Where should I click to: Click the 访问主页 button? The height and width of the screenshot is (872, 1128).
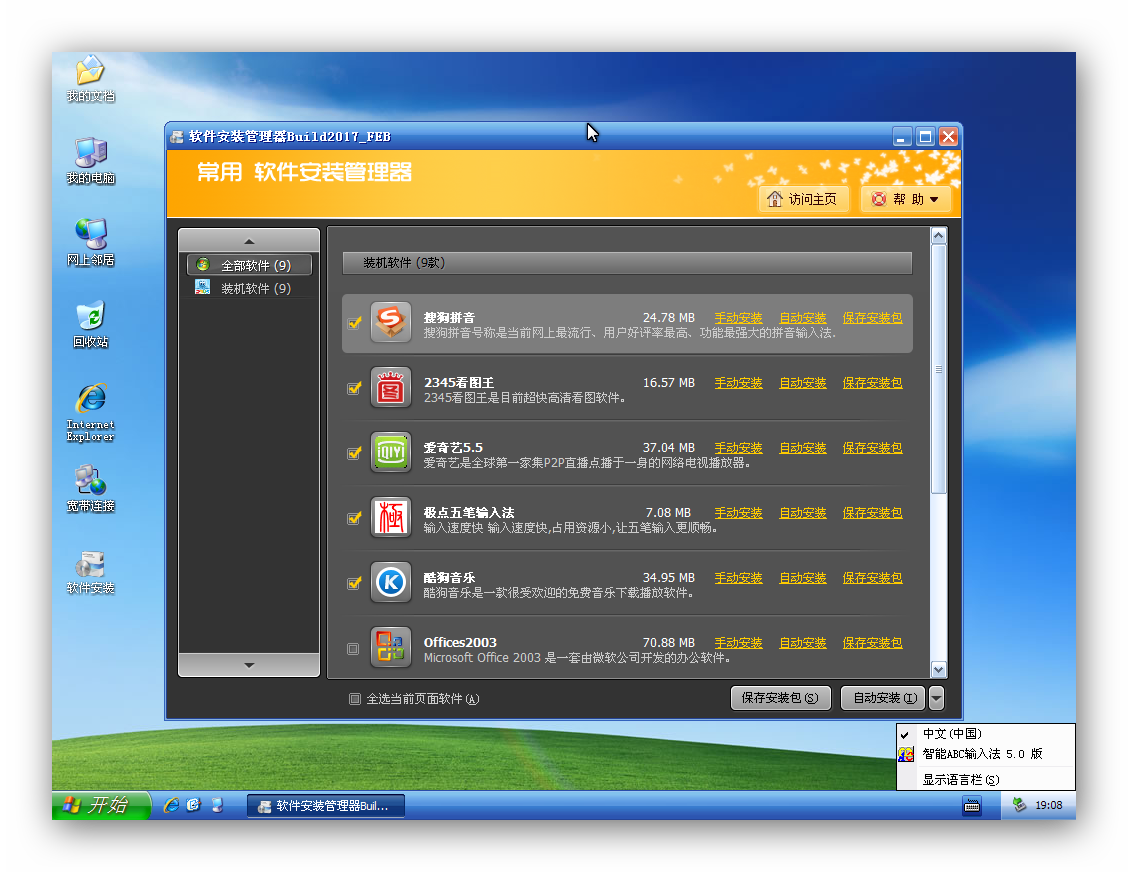(x=804, y=199)
